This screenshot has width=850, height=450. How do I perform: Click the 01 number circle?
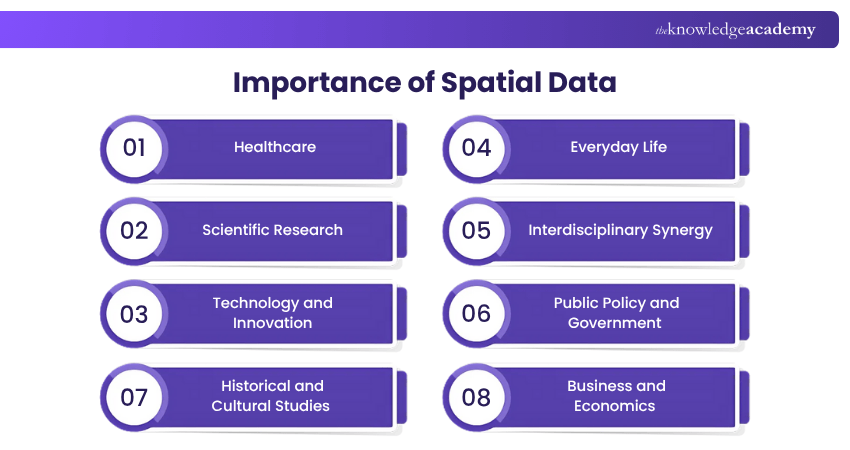click(134, 148)
